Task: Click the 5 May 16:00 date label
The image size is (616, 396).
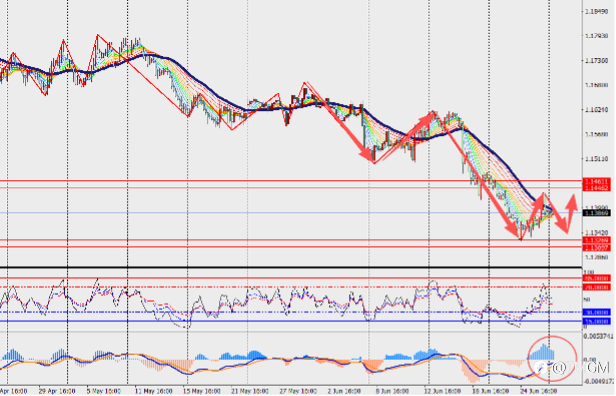Action: pos(104,391)
